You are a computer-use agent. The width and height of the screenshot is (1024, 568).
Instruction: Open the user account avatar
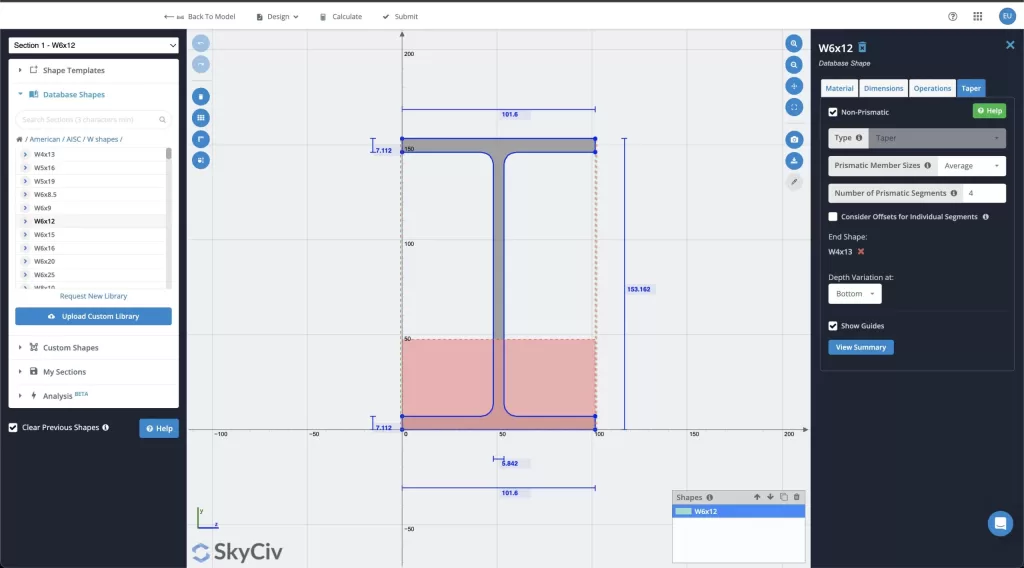coord(1006,16)
